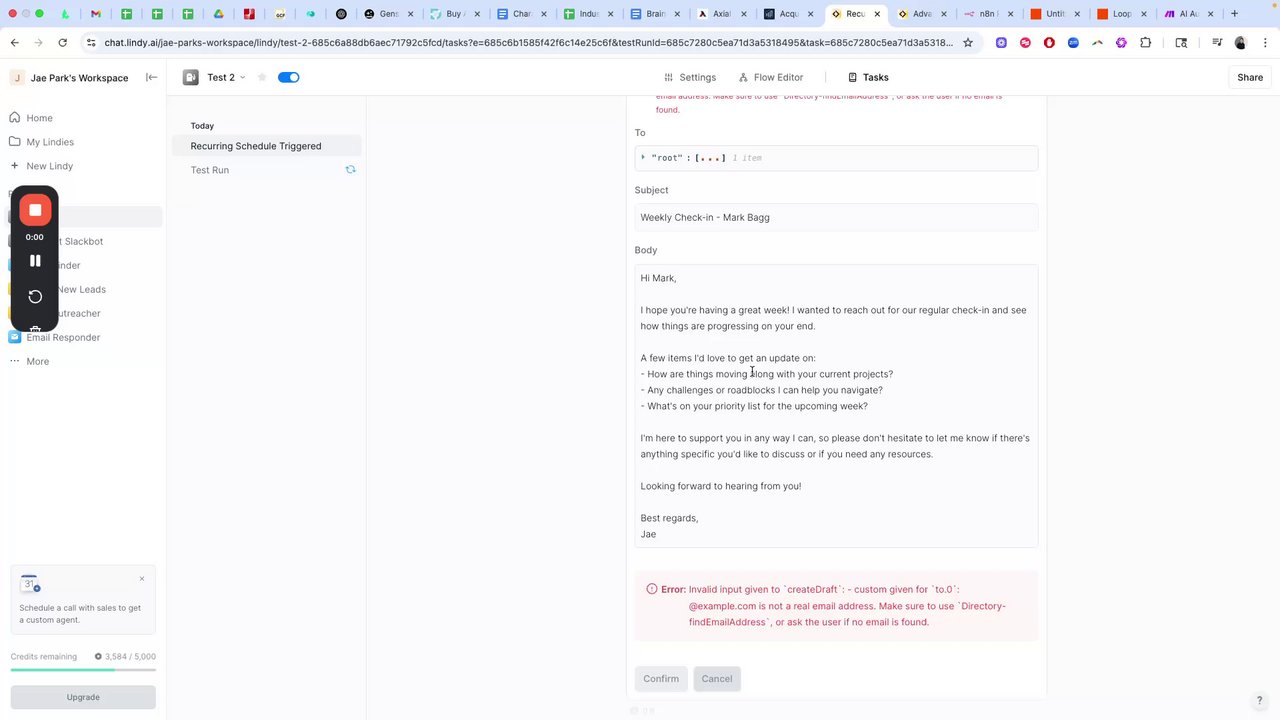Screen dimensions: 1280x720
Task: Restart the recording with the circular arrow
Action: click(35, 297)
